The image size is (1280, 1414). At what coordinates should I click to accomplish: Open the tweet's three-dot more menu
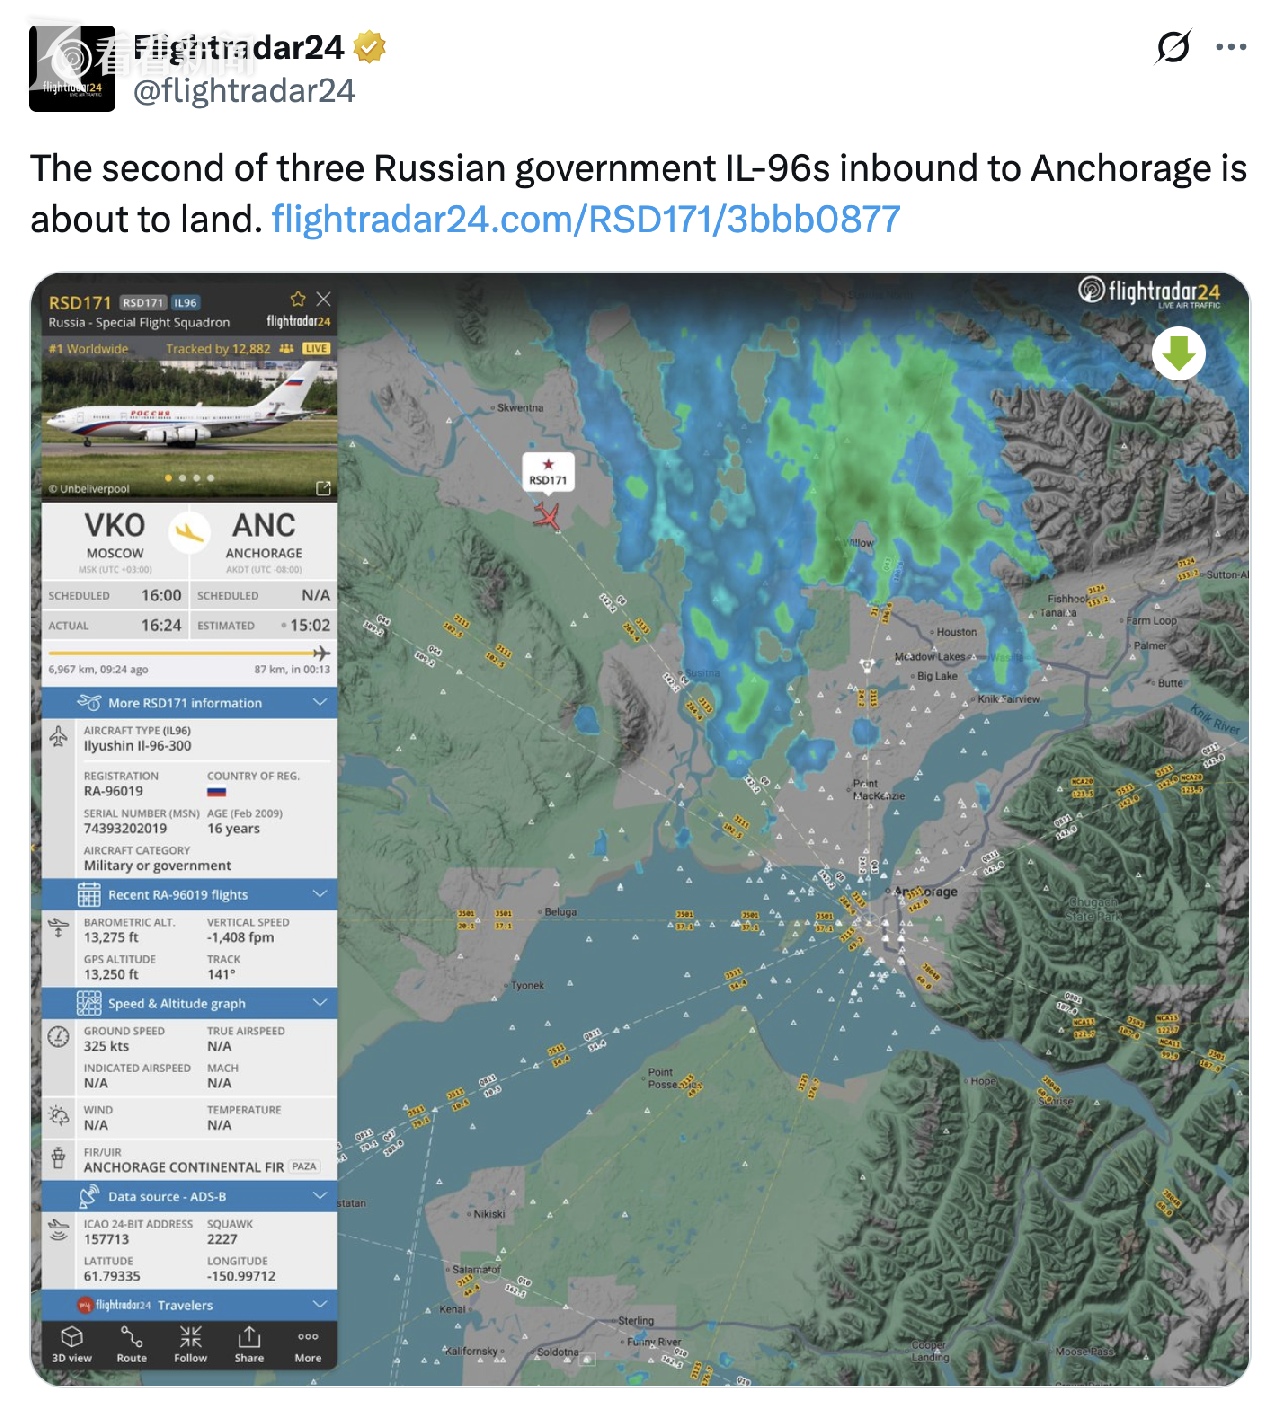tap(1231, 47)
